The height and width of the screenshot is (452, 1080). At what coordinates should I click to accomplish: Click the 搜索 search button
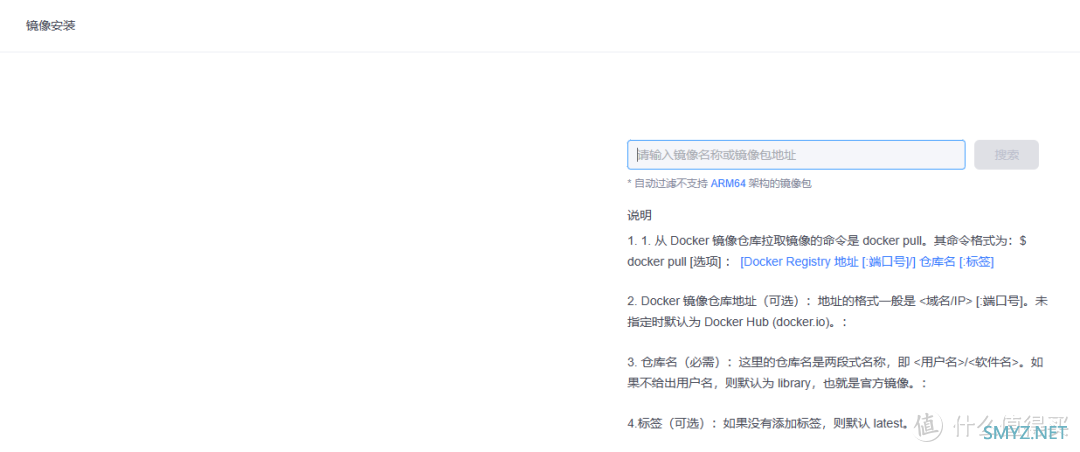(x=1006, y=155)
